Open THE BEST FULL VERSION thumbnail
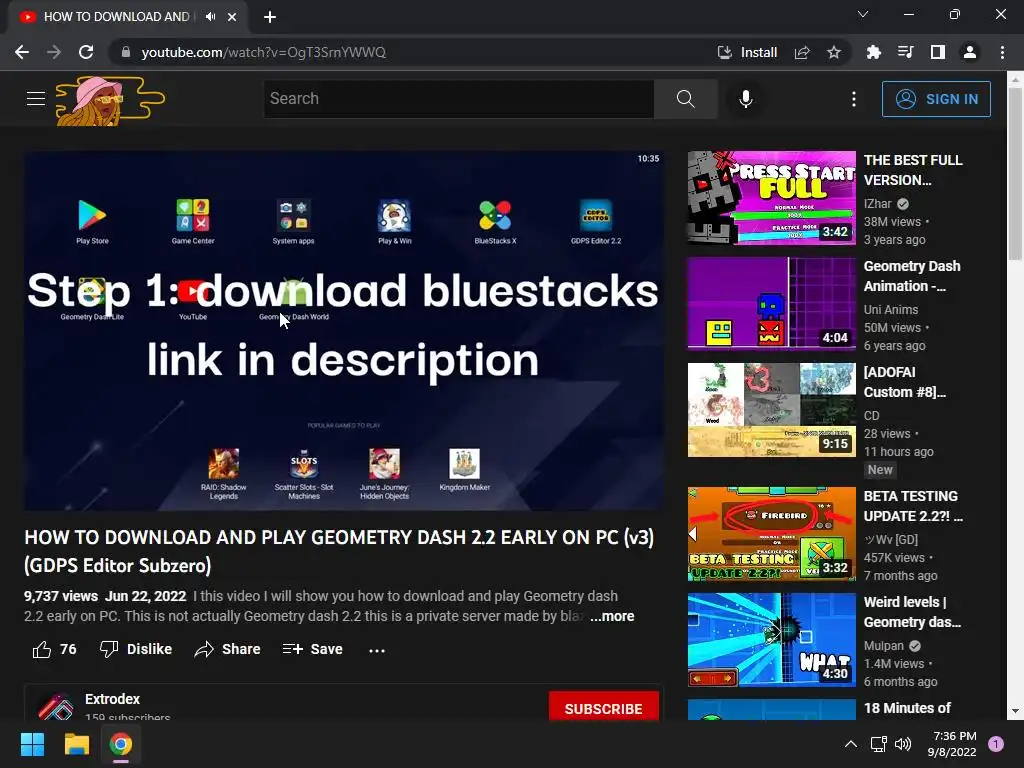 [771, 198]
